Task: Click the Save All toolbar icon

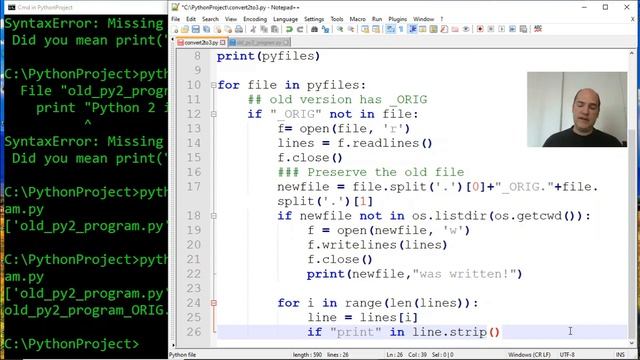Action: coord(207,29)
